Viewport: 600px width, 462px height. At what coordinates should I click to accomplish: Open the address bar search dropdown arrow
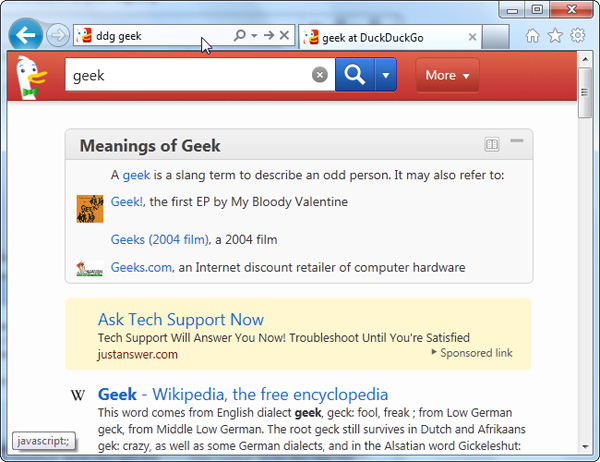point(255,36)
